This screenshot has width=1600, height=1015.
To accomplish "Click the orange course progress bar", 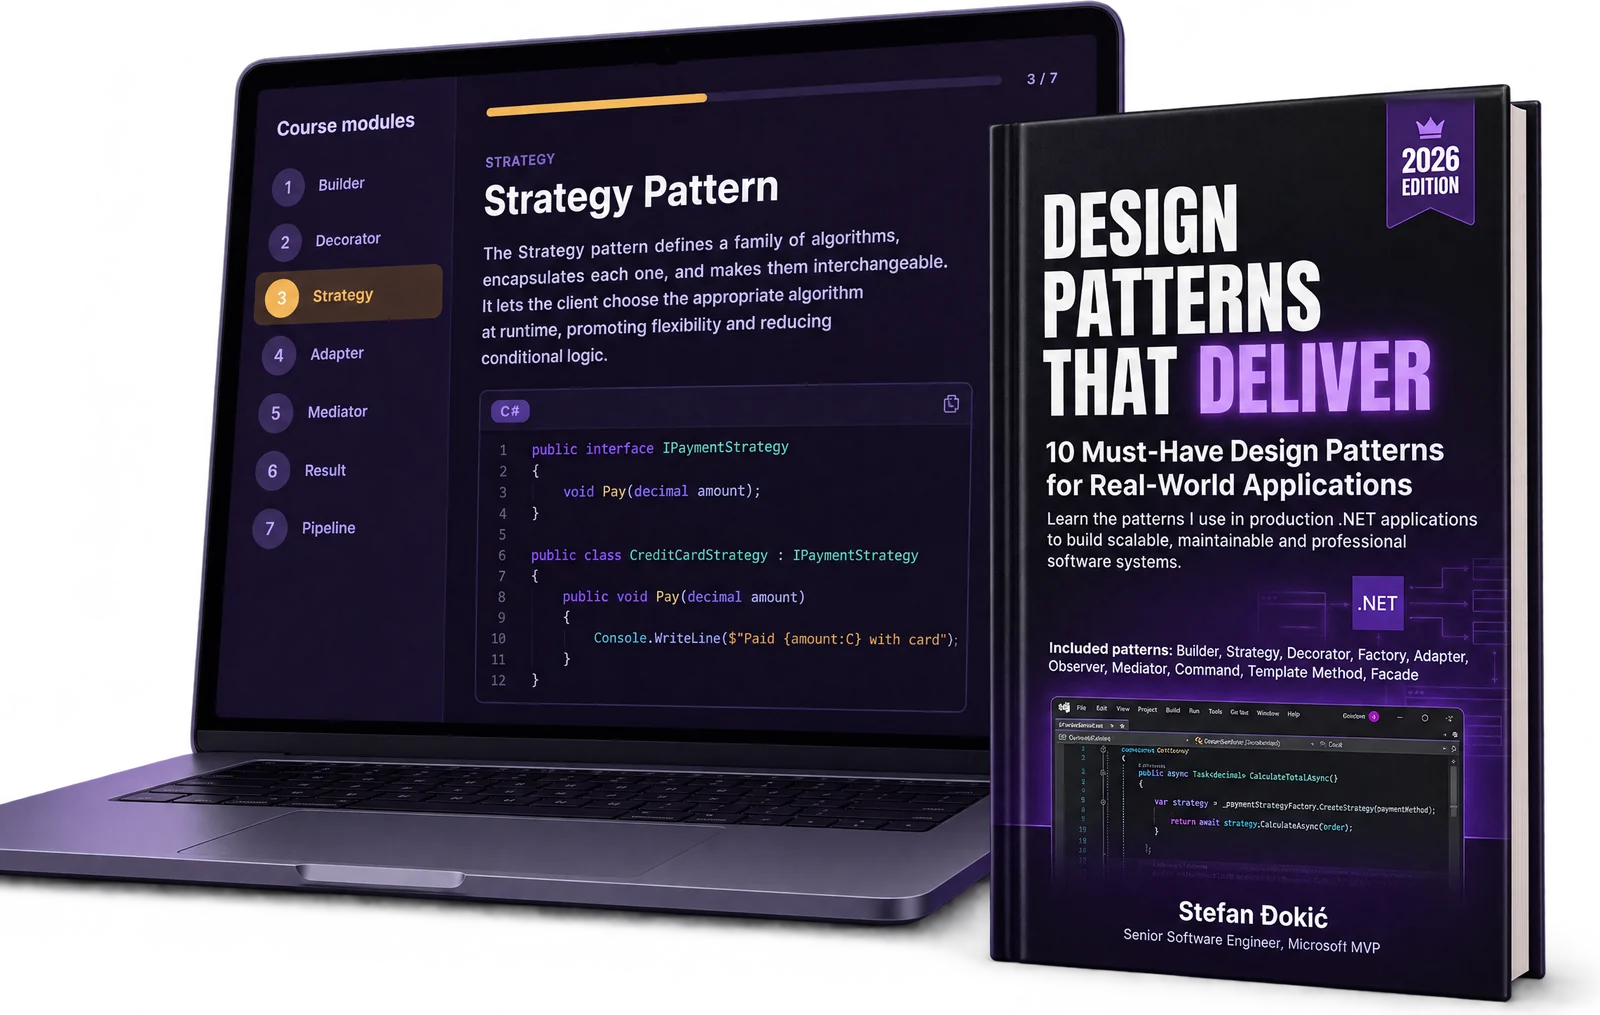I will (x=597, y=104).
